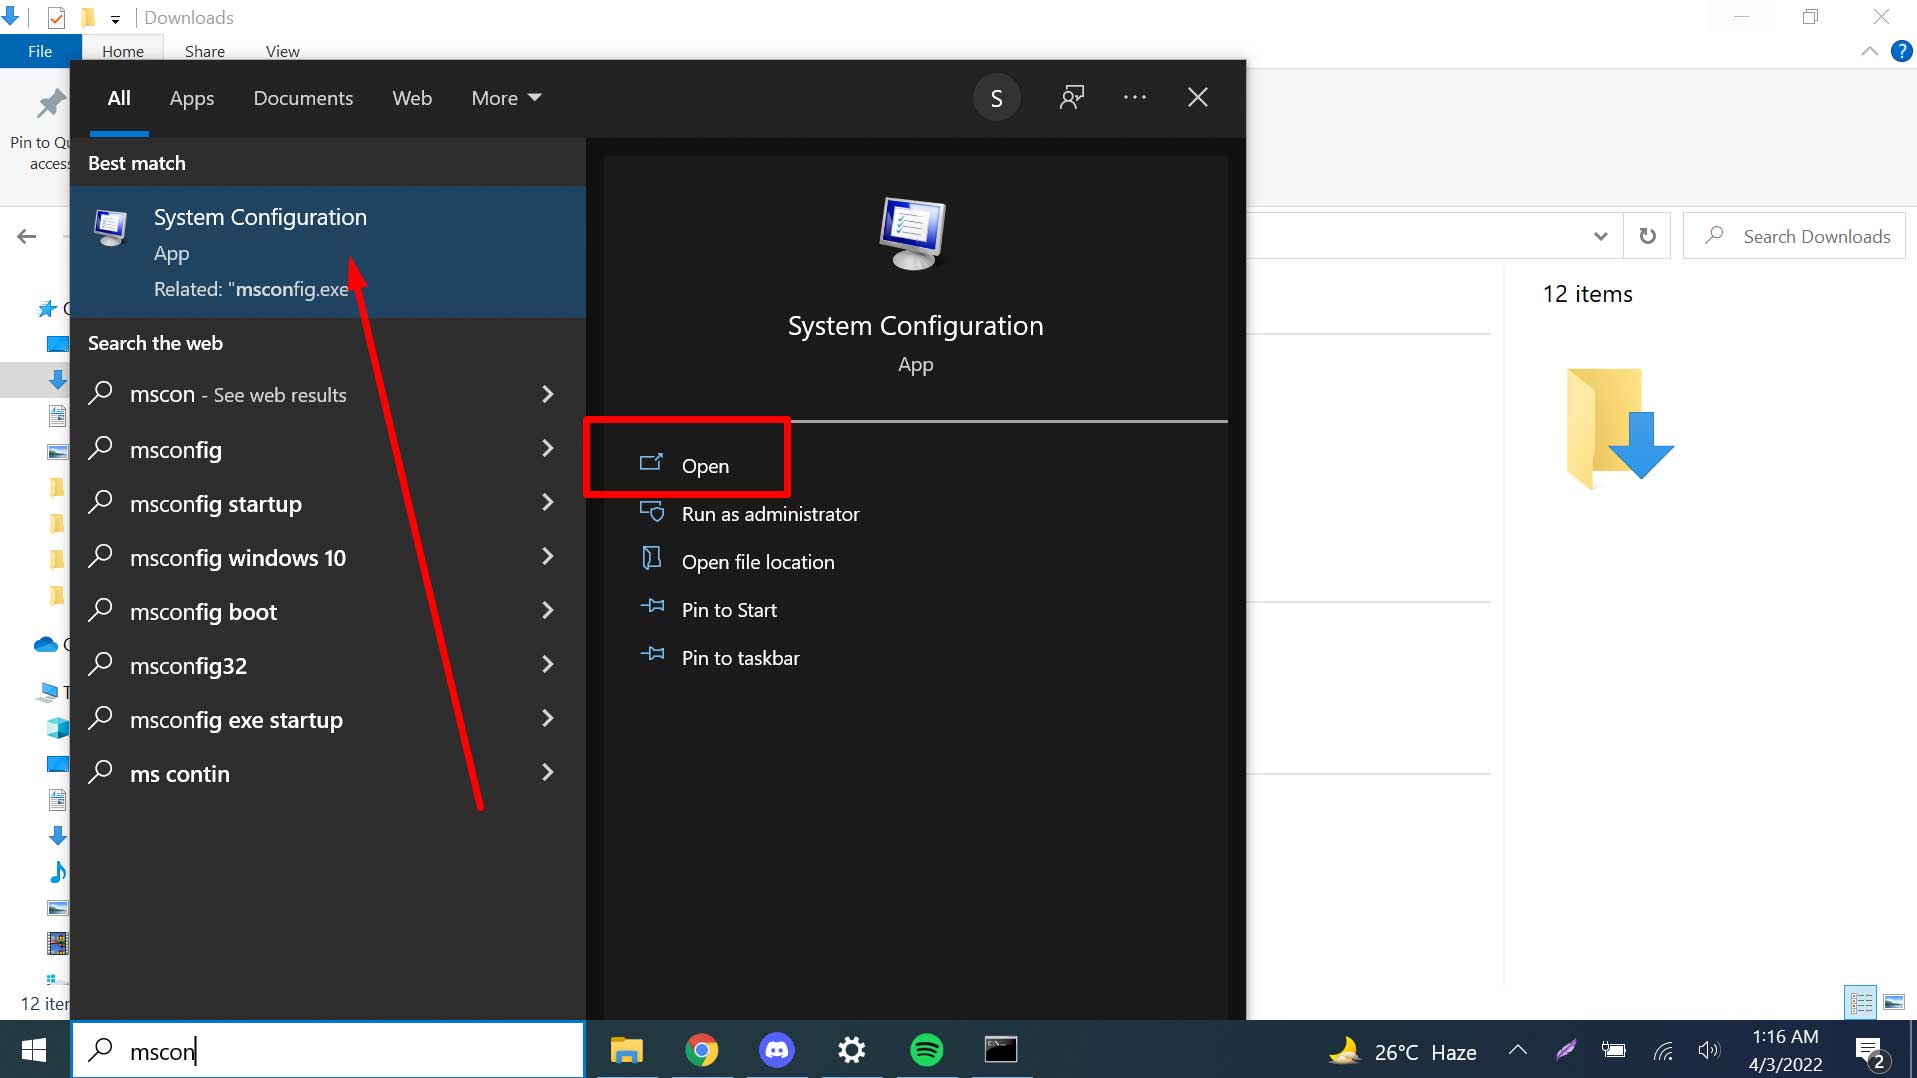Open the command prompt from the taskbar
The image size is (1917, 1078).
1003,1049
